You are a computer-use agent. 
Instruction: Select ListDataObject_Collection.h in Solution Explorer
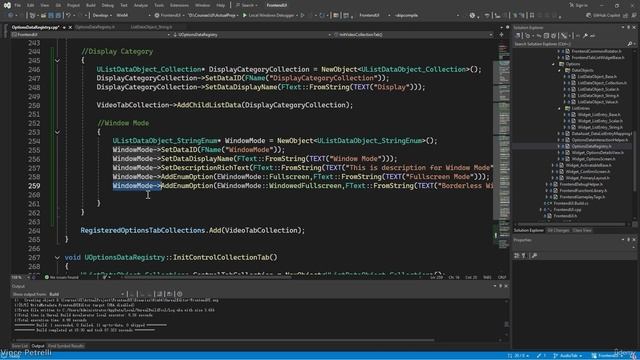(x=601, y=83)
